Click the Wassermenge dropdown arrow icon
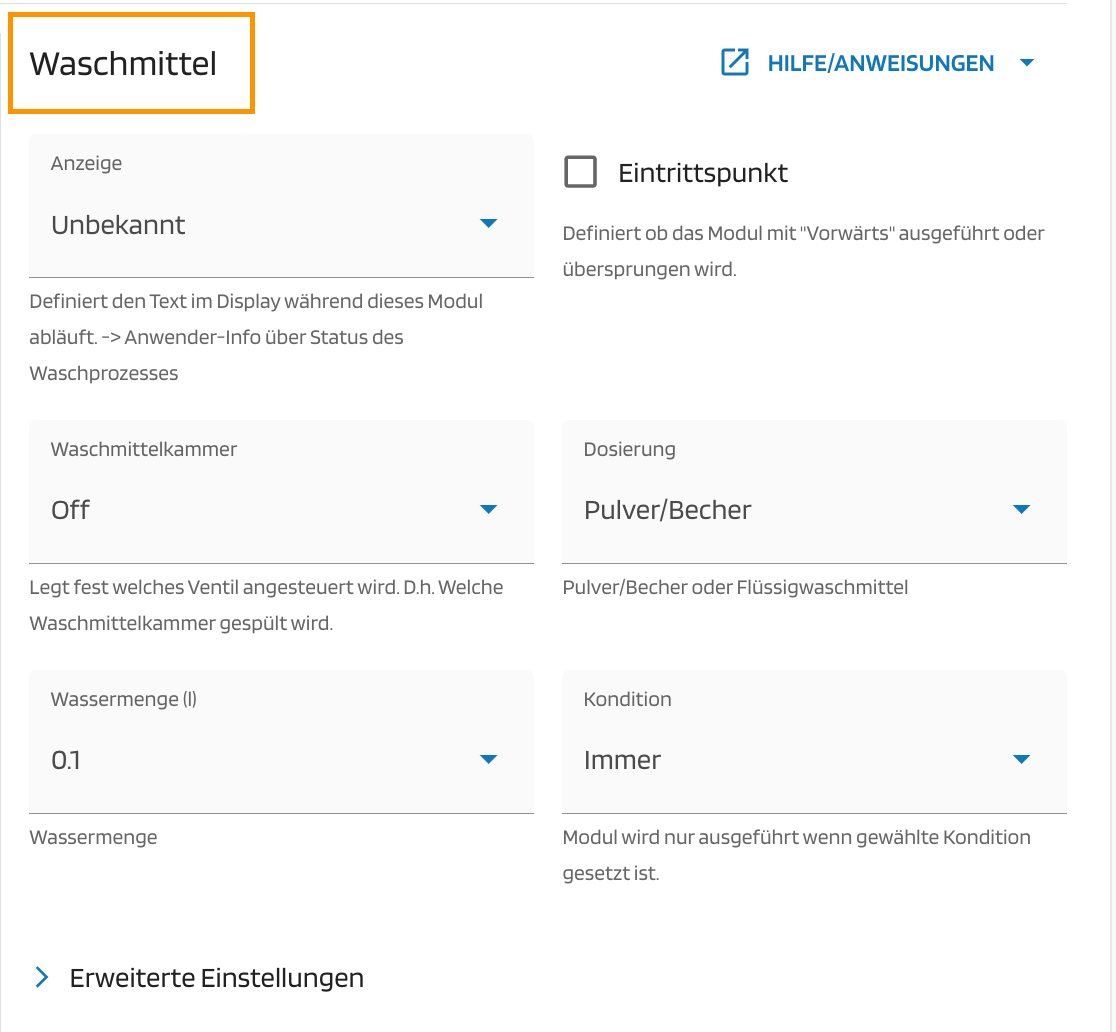The height and width of the screenshot is (1032, 1116). point(488,760)
